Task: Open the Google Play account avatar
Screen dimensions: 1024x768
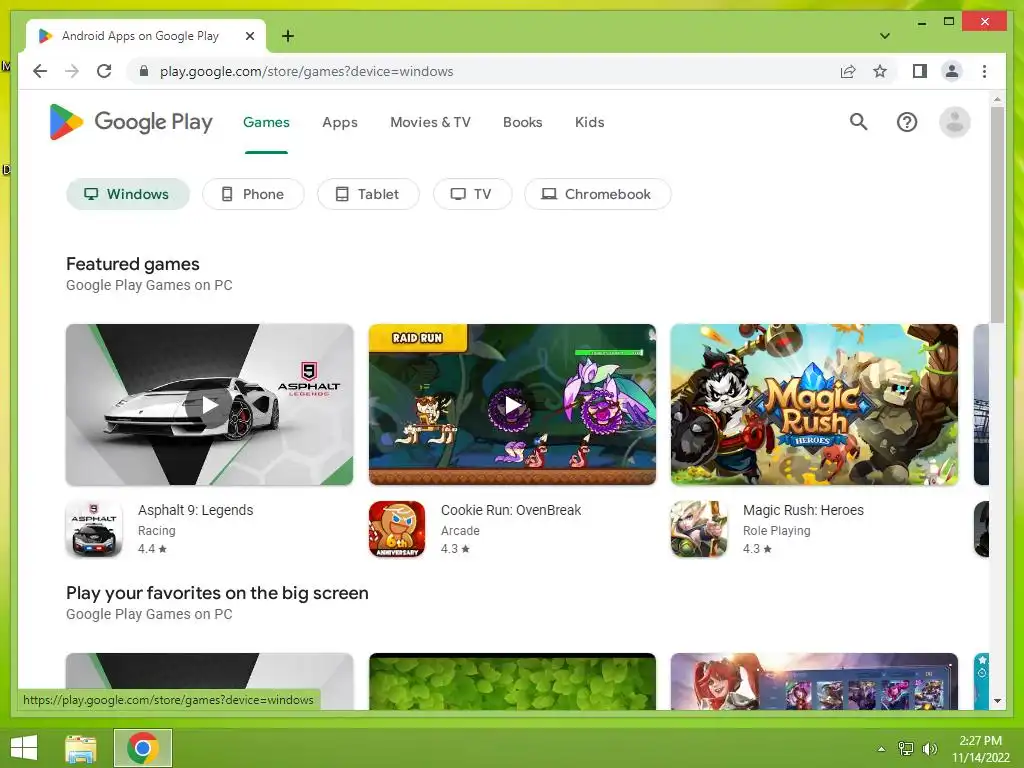Action: pyautogui.click(x=954, y=122)
